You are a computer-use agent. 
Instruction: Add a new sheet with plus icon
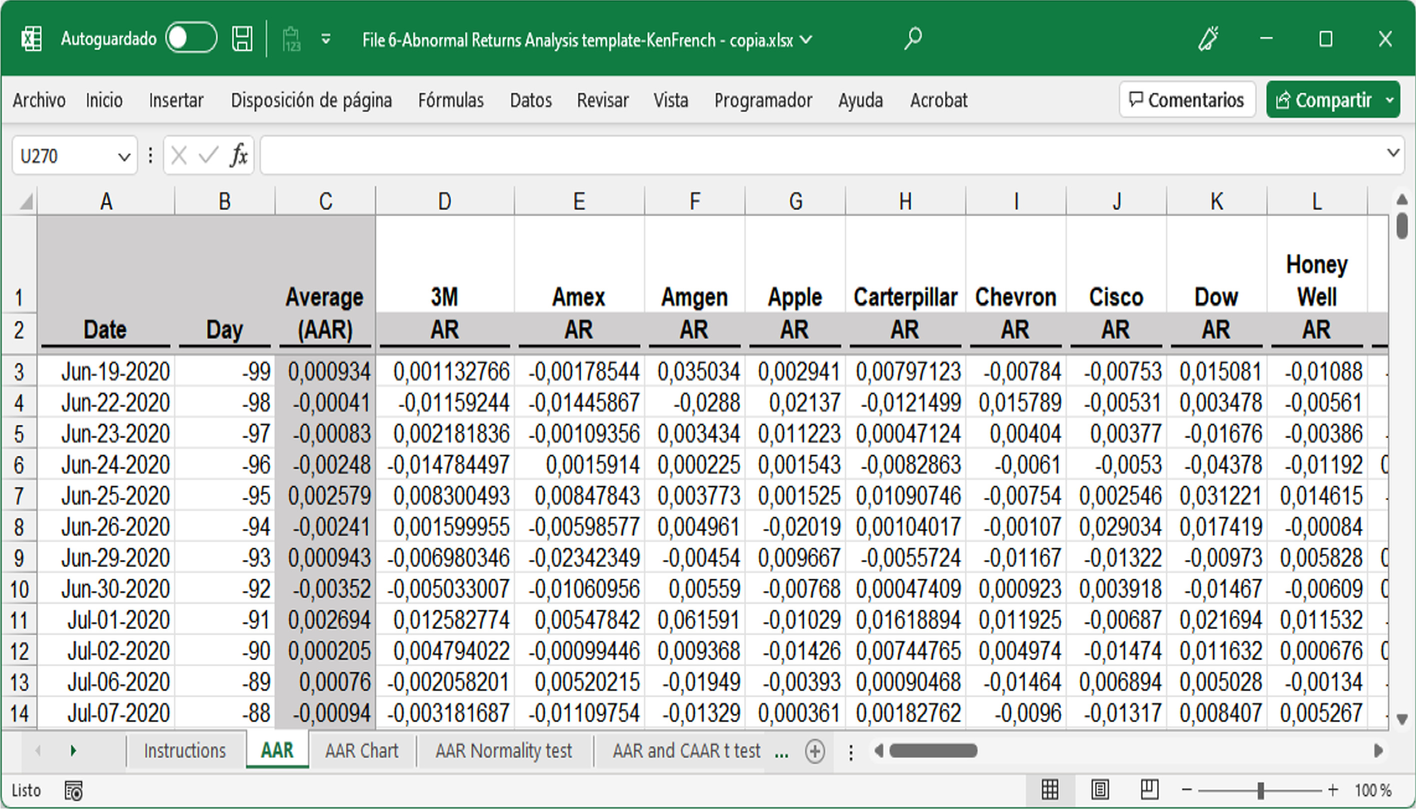click(815, 751)
